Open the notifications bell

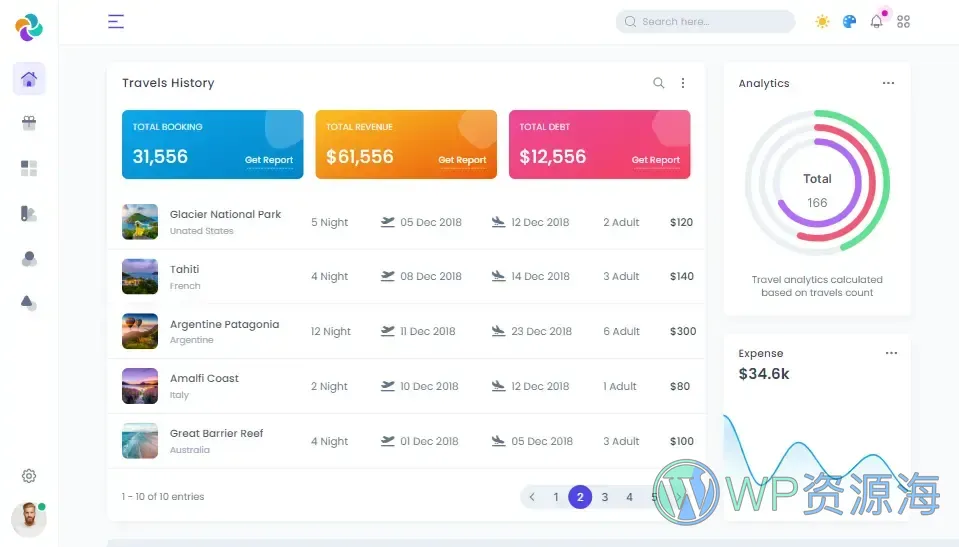pyautogui.click(x=876, y=21)
